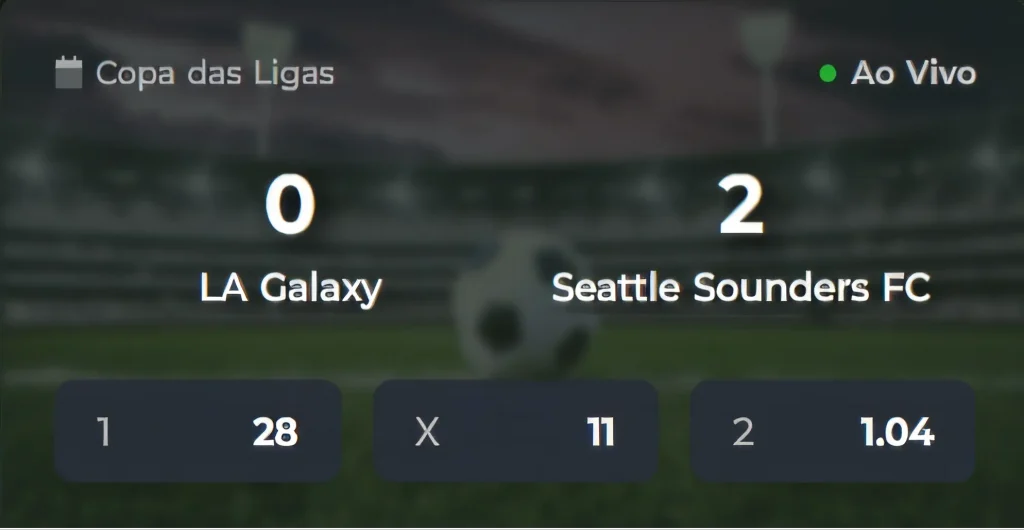This screenshot has width=1024, height=530.
Task: Click Seattle Sounders FC's score of 2
Action: click(741, 206)
